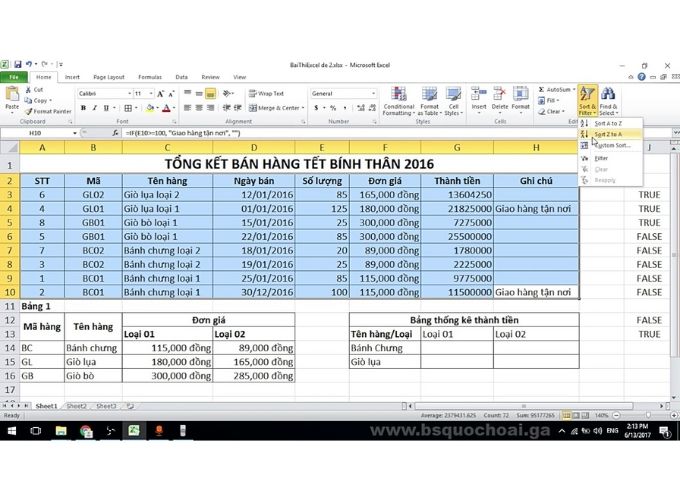Decrease font size with Shrink Font icon
This screenshot has width=680, height=500.
tap(172, 94)
